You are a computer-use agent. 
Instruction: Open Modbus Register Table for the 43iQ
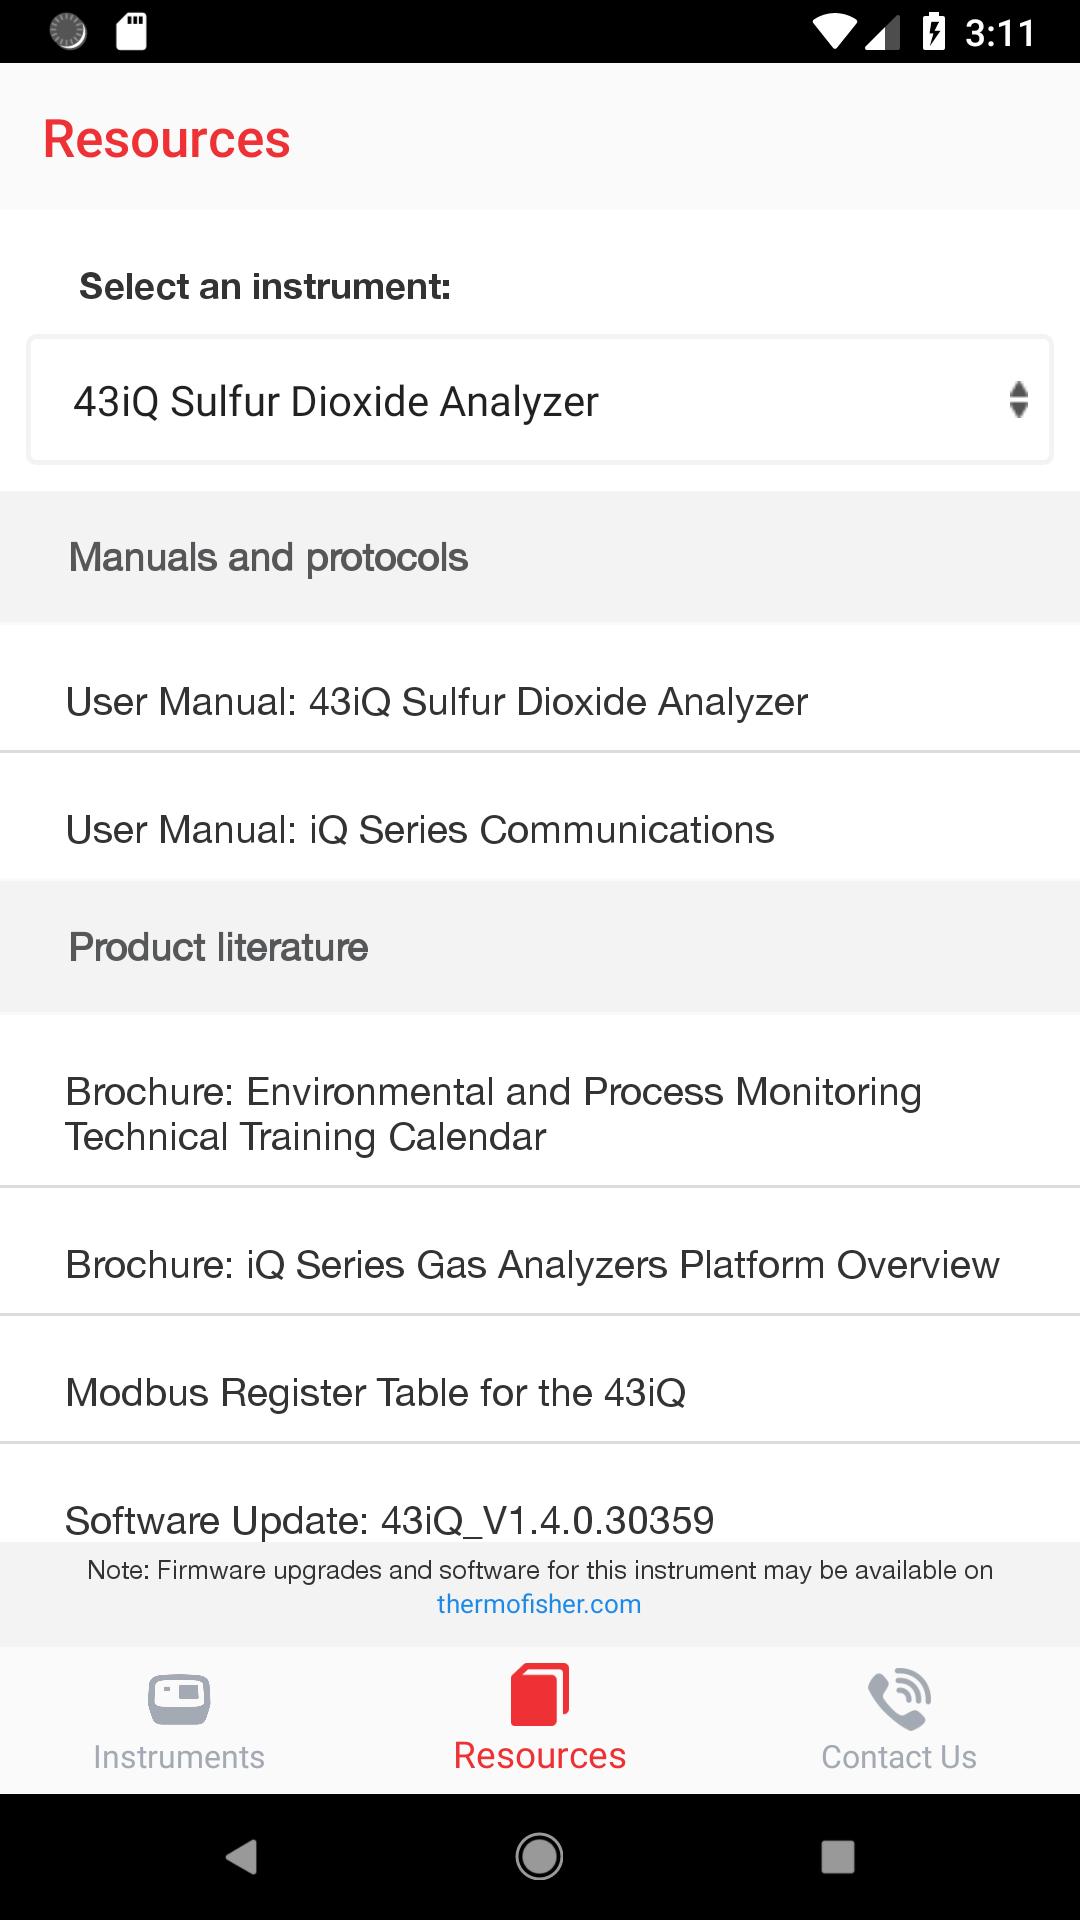click(x=540, y=1393)
